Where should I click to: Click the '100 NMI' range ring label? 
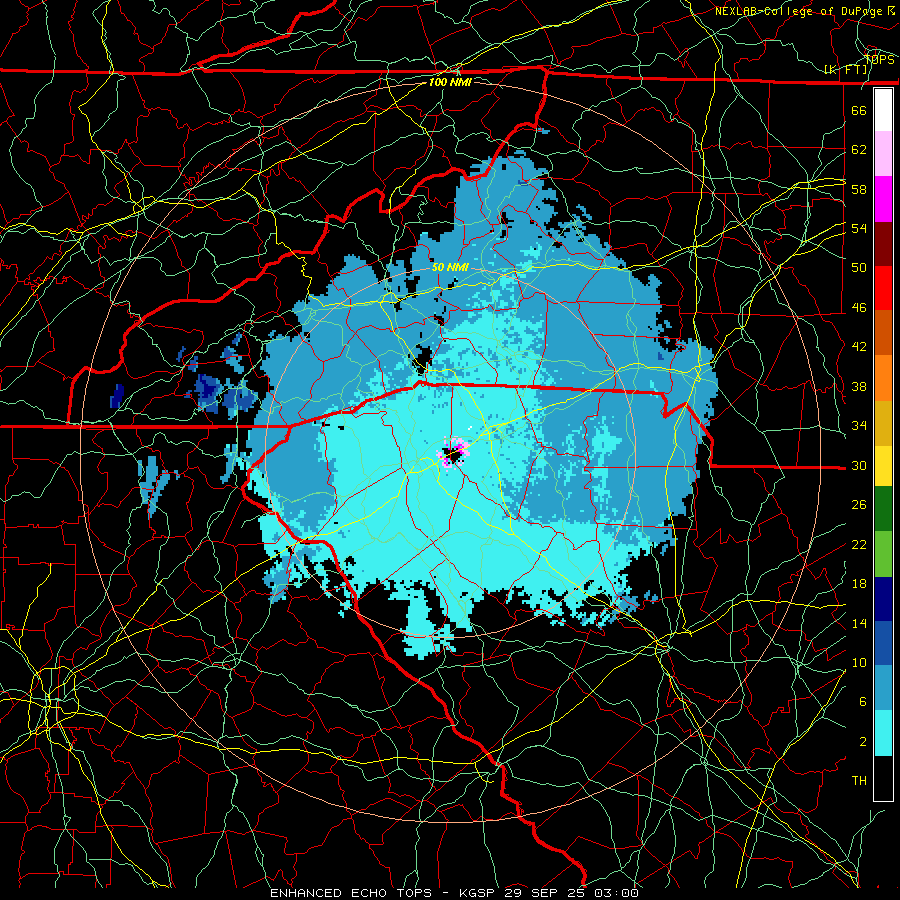tap(450, 82)
